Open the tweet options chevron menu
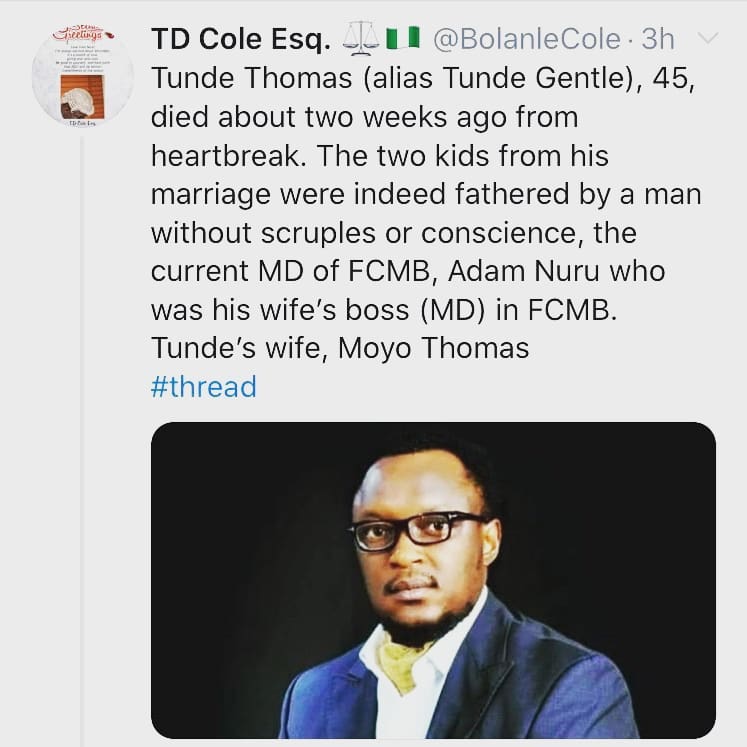Viewport: 747px width, 747px height. [x=707, y=38]
